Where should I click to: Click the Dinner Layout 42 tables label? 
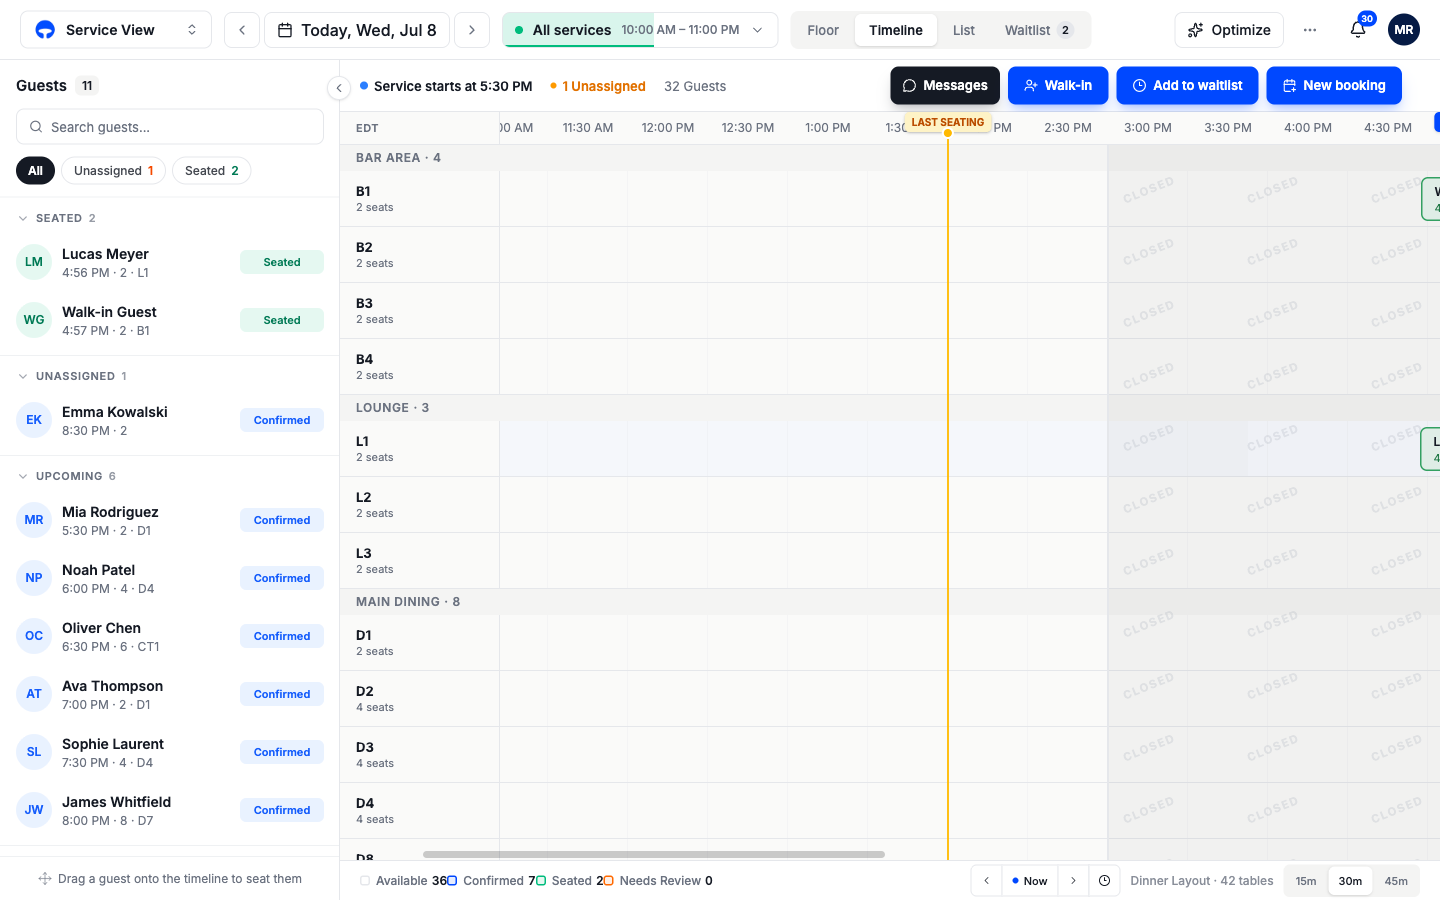[1202, 881]
